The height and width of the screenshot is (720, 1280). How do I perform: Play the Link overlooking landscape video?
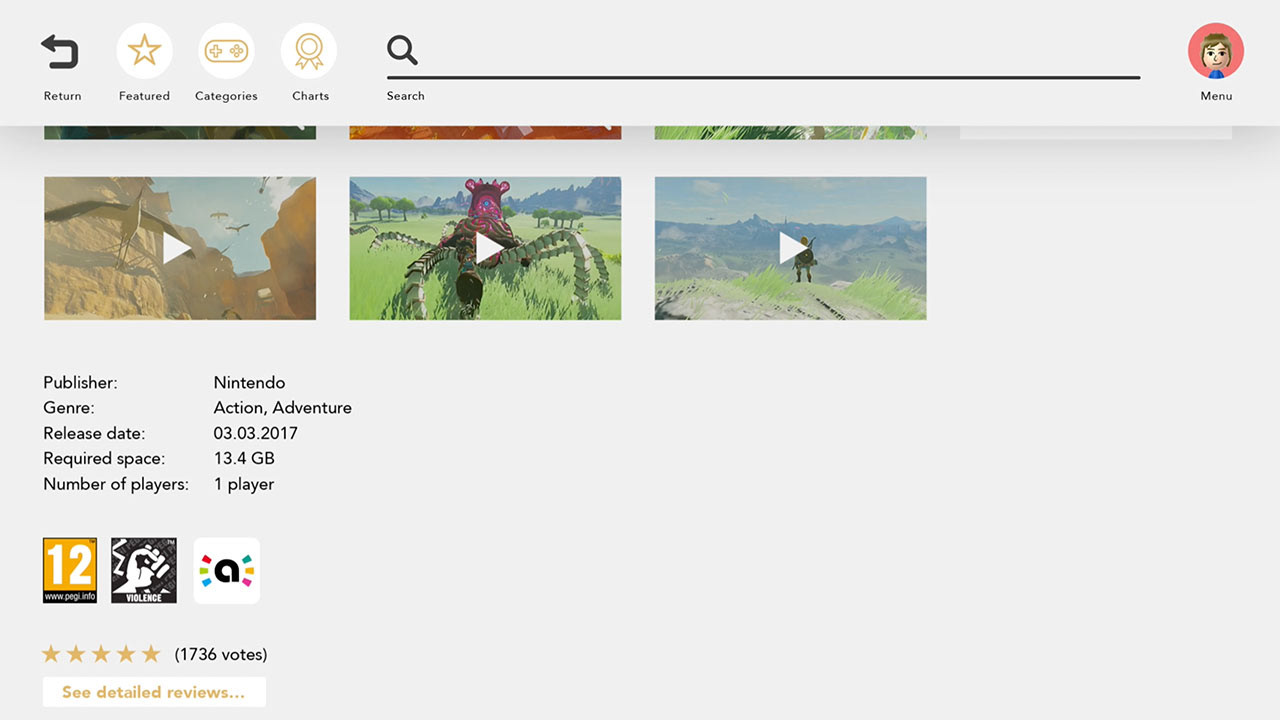[790, 248]
